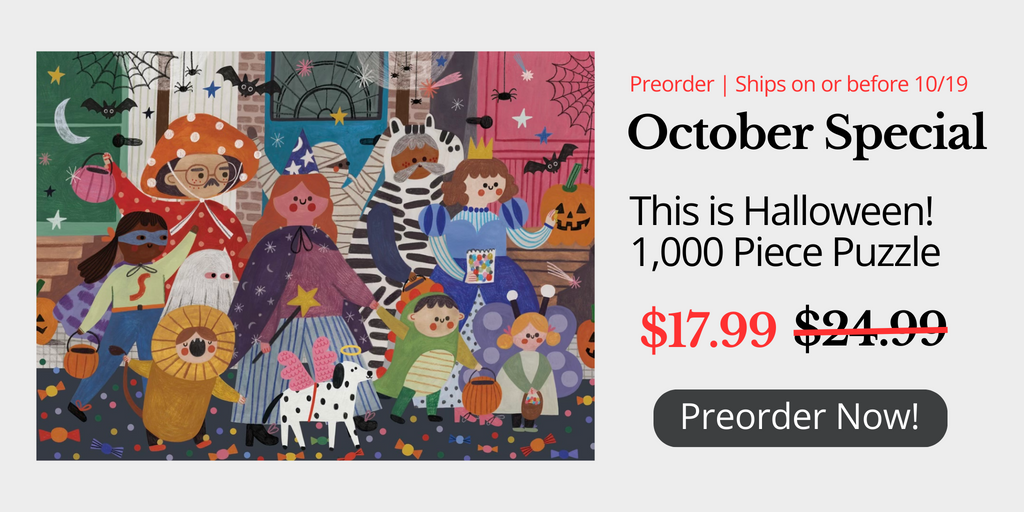Click the Preorder Now! button
Screen dimensions: 1024x512
coord(800,418)
